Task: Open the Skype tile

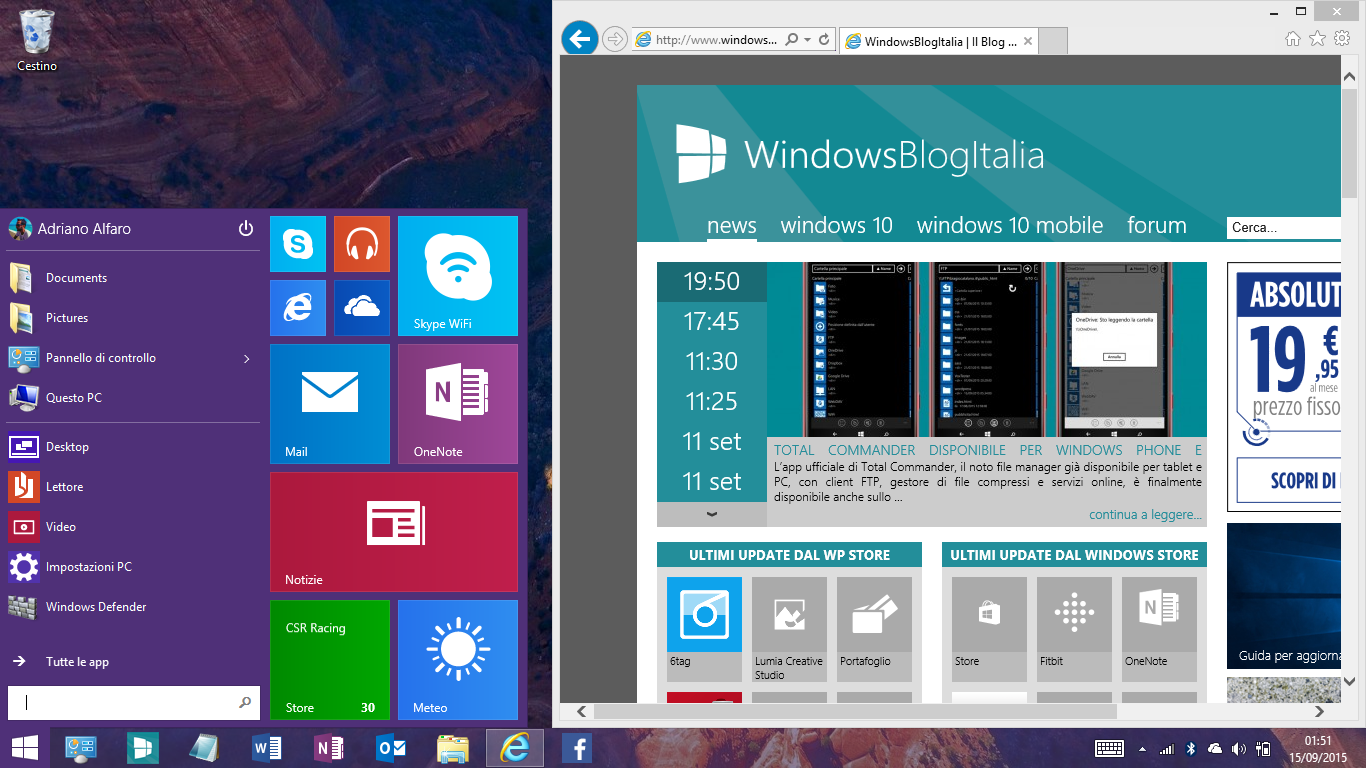Action: (298, 244)
